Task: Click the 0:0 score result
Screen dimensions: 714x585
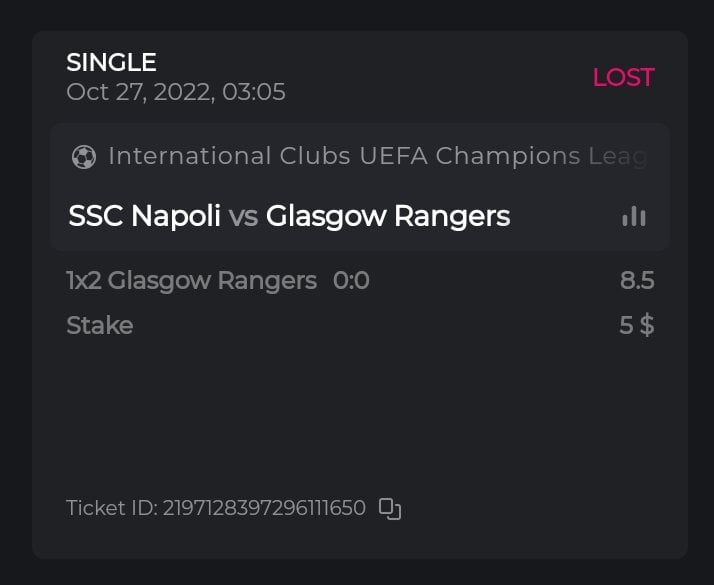Action: [x=350, y=281]
